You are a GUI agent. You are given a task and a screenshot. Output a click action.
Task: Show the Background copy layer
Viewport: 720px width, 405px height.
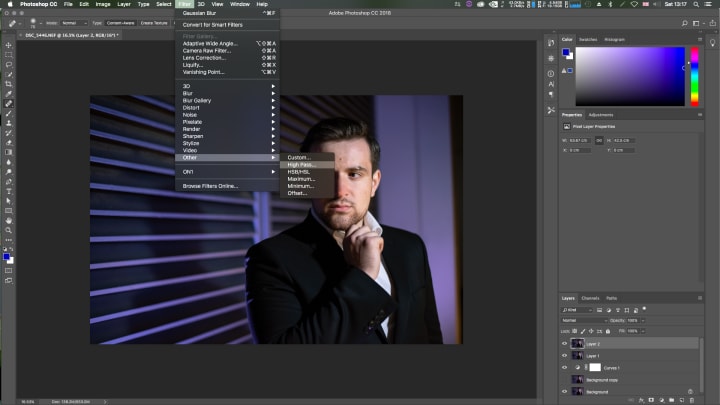click(564, 379)
